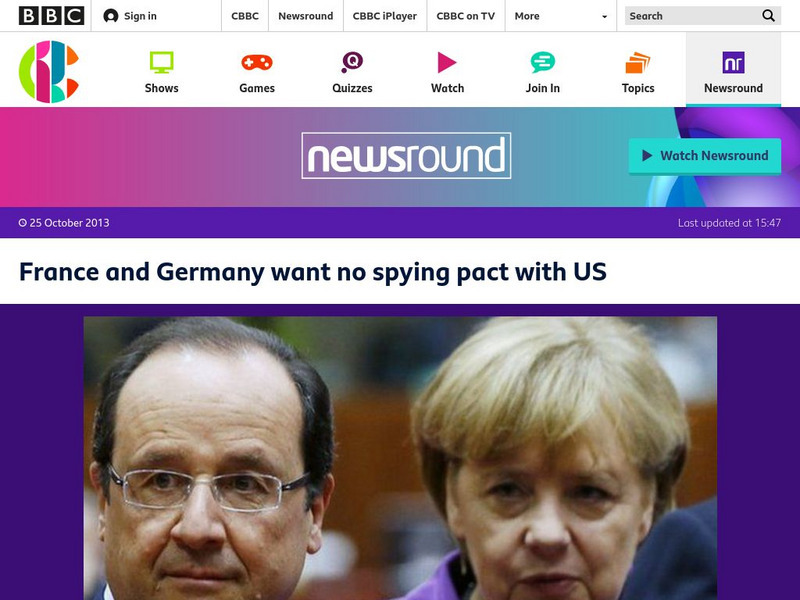Open Quizzes with the Q icon

tap(352, 62)
